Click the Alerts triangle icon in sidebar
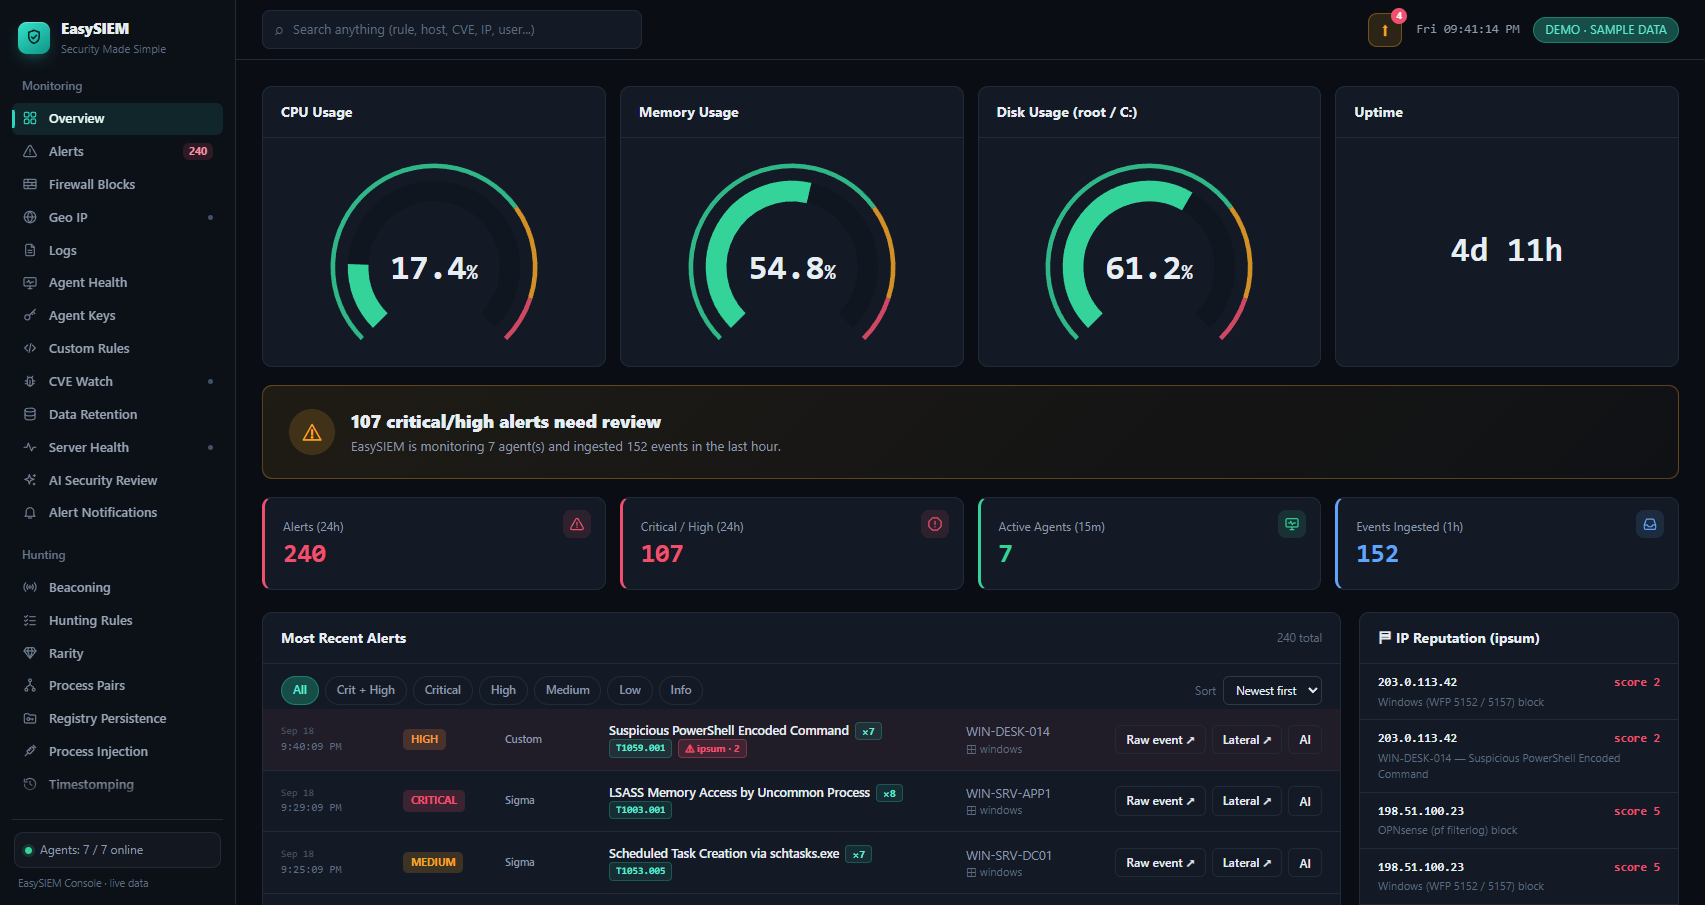Viewport: 1705px width, 905px height. point(30,151)
